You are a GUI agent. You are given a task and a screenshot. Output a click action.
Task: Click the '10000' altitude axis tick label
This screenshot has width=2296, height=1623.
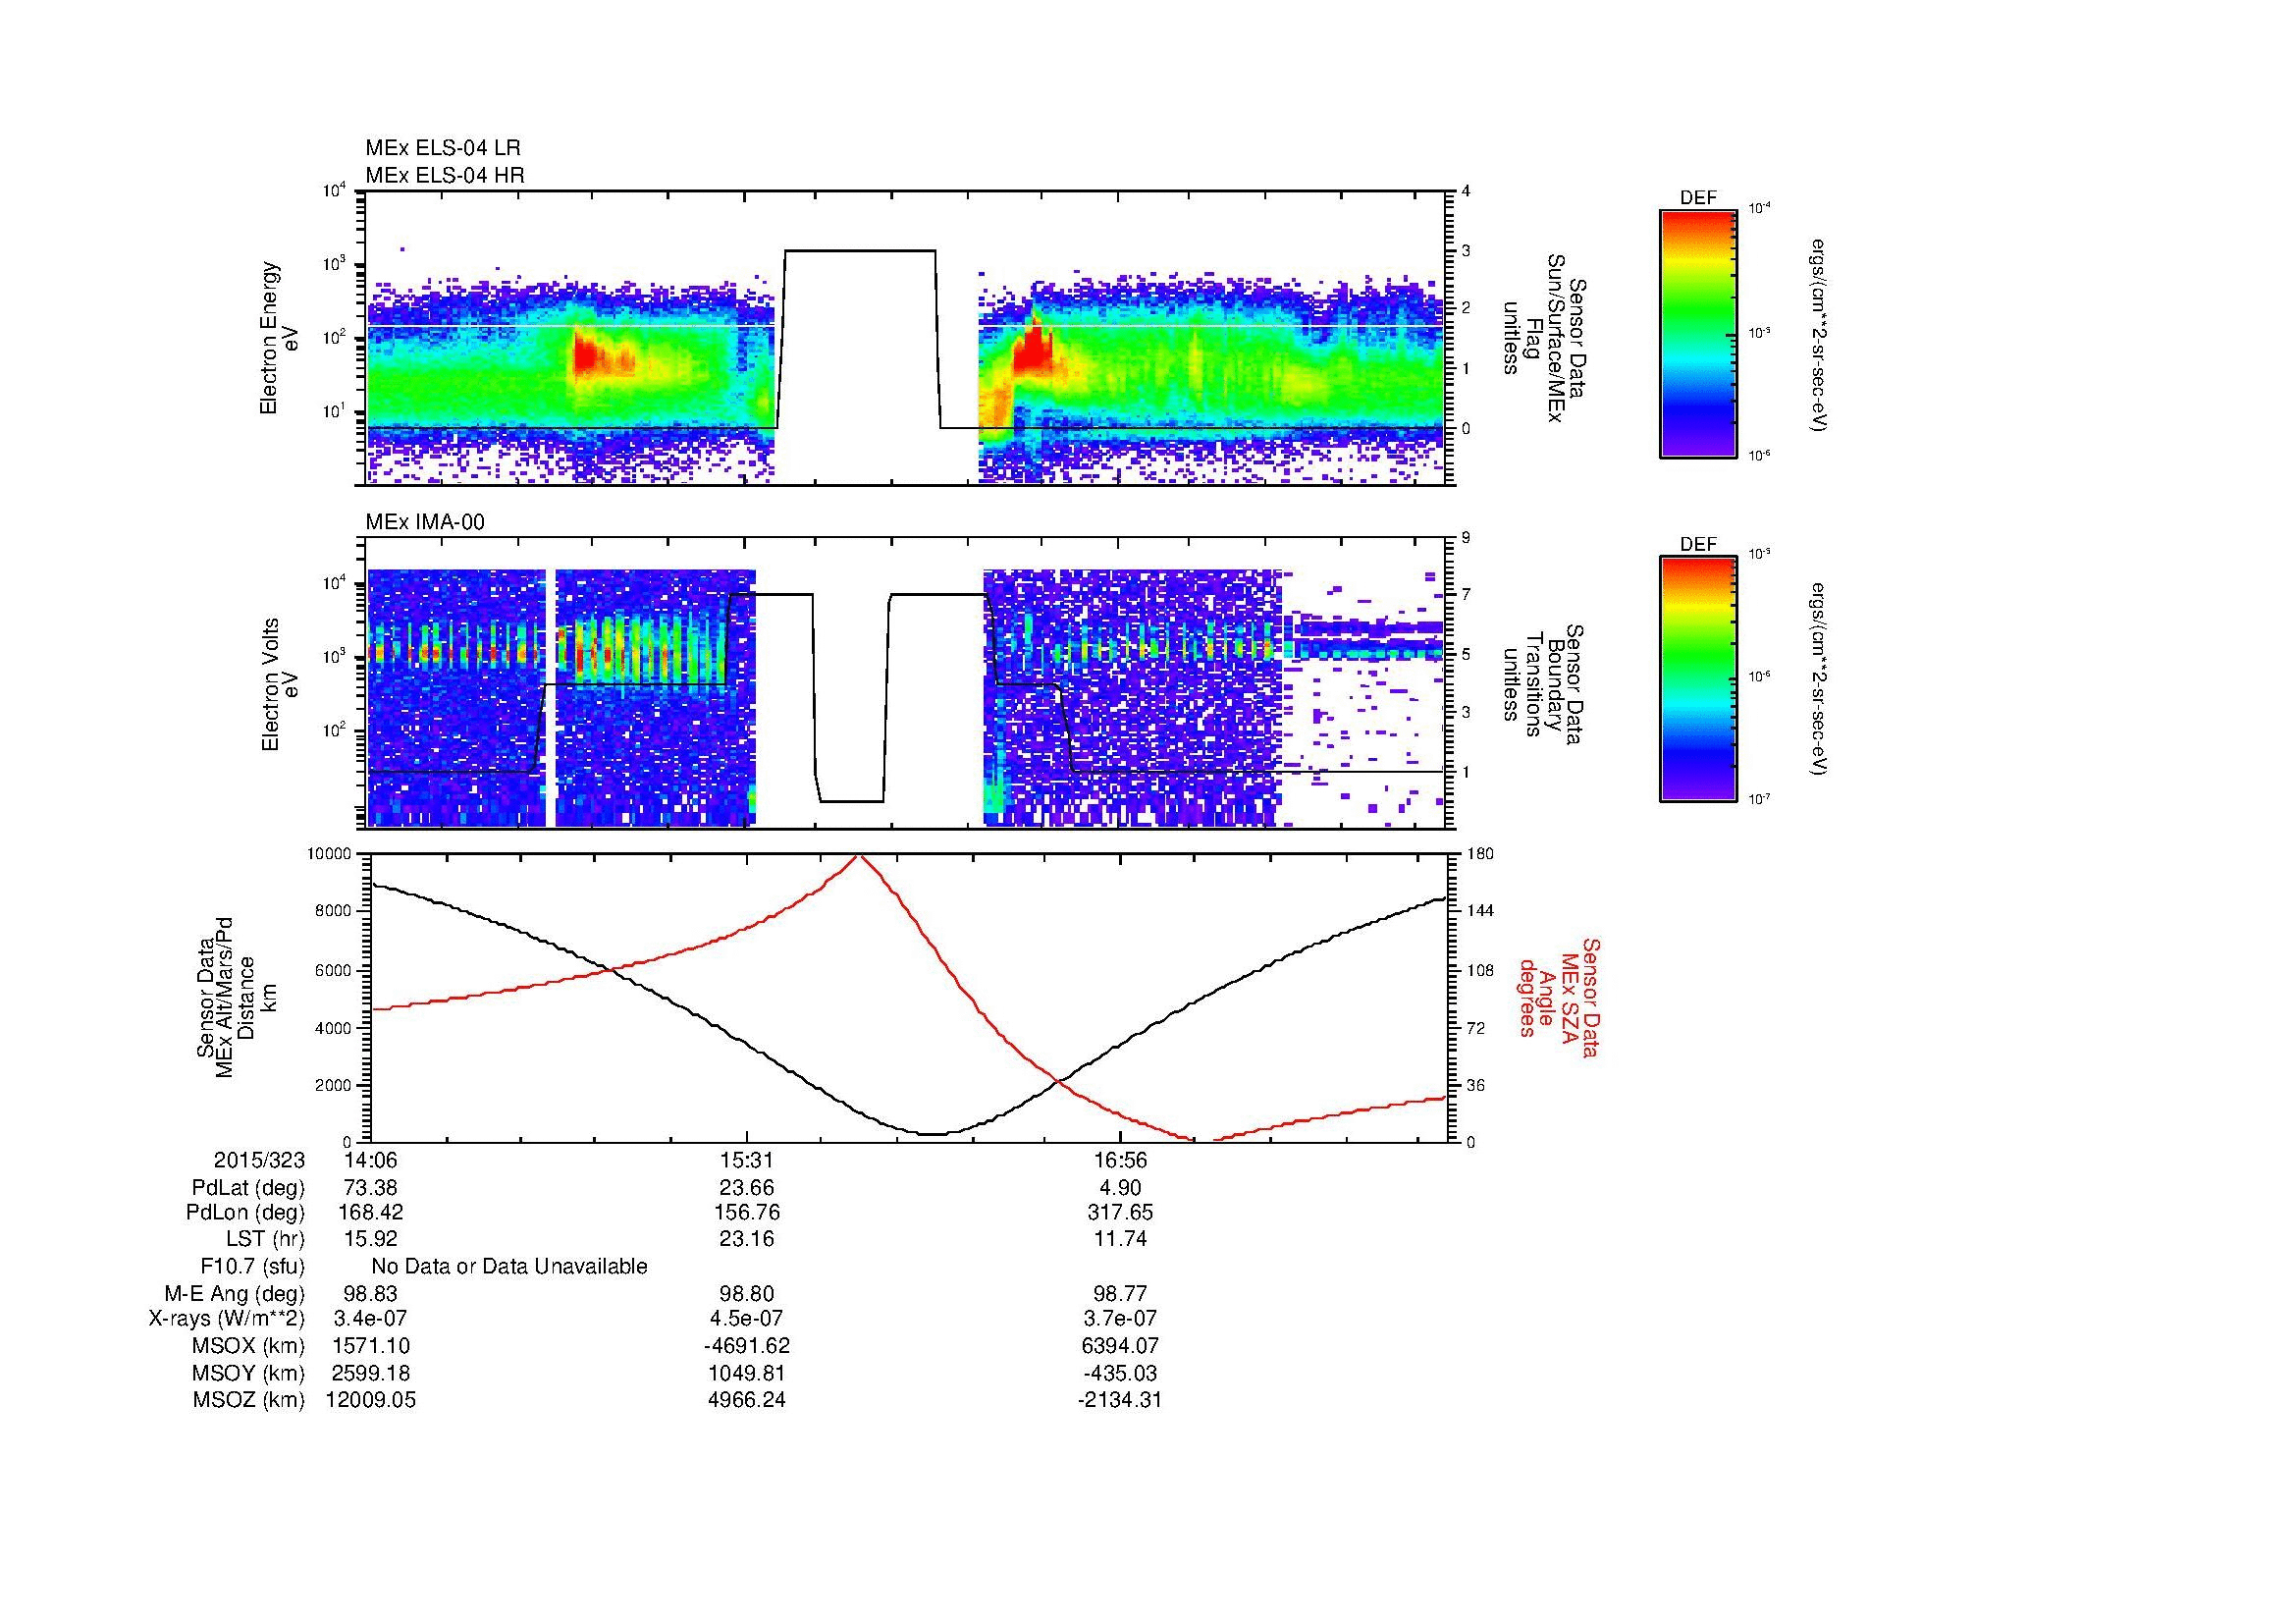[329, 854]
